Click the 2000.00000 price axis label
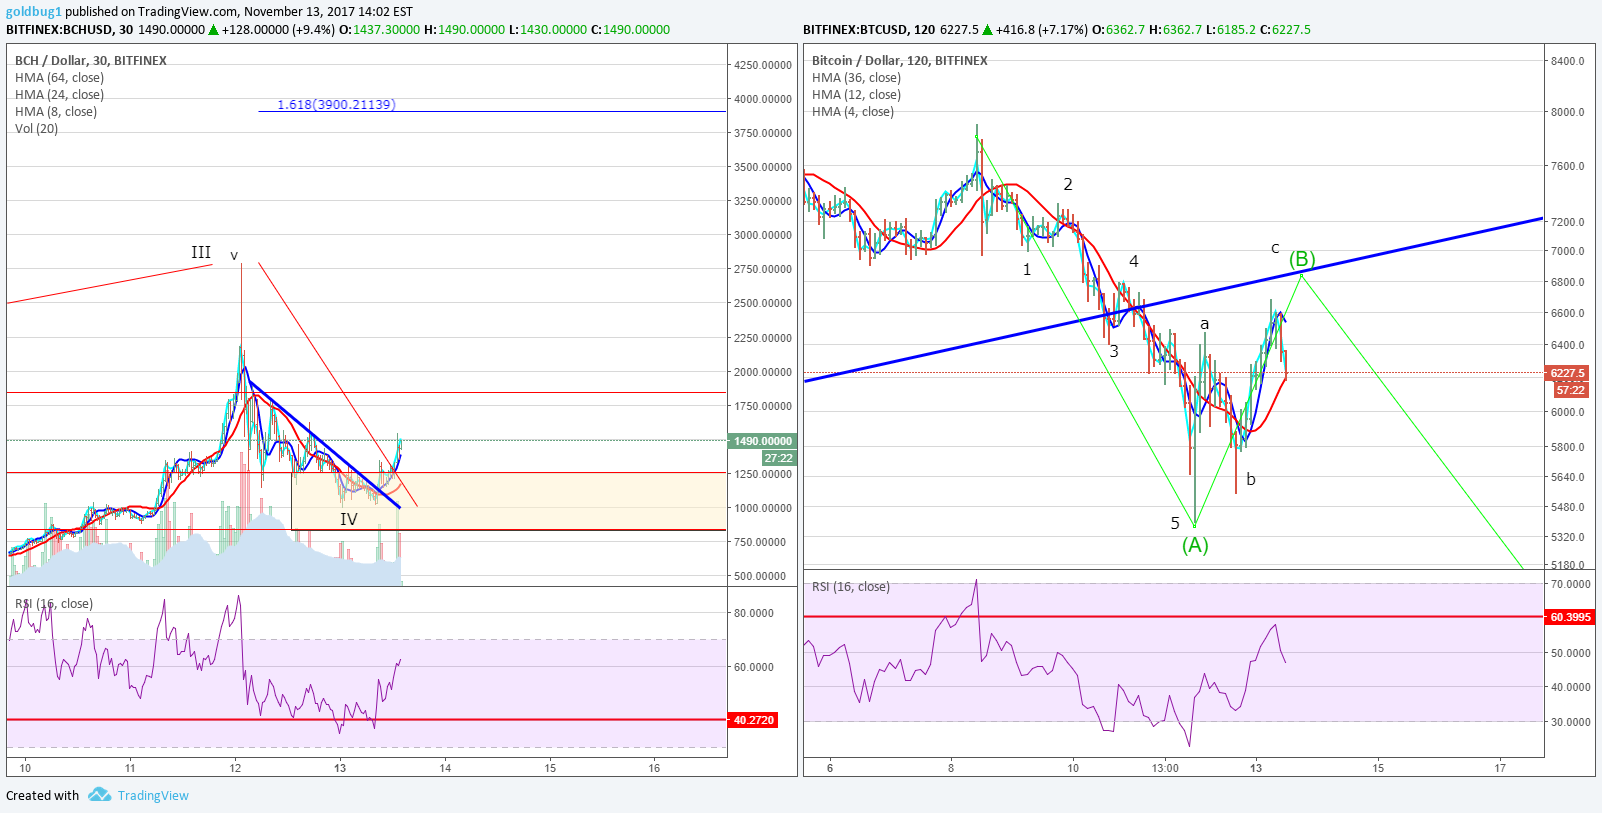This screenshot has width=1602, height=813. pyautogui.click(x=763, y=372)
